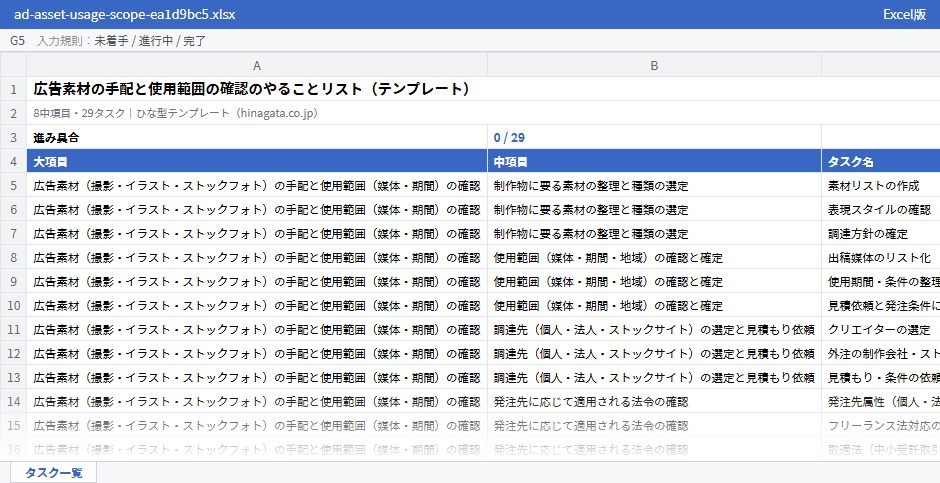This screenshot has height=483, width=940.
Task: Click the 大項目 header cell
Action: 257,161
